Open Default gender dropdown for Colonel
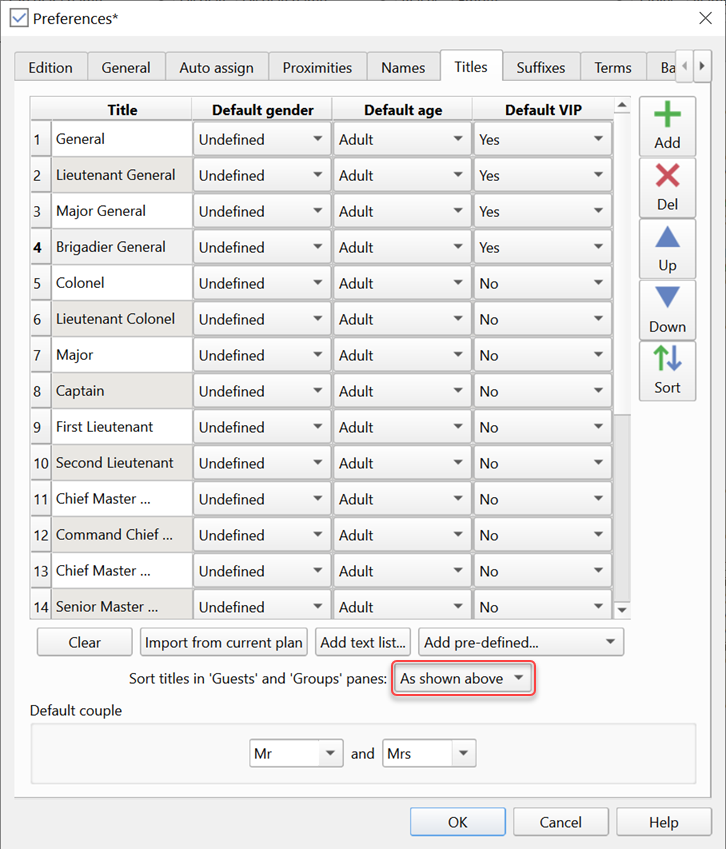 pos(261,284)
